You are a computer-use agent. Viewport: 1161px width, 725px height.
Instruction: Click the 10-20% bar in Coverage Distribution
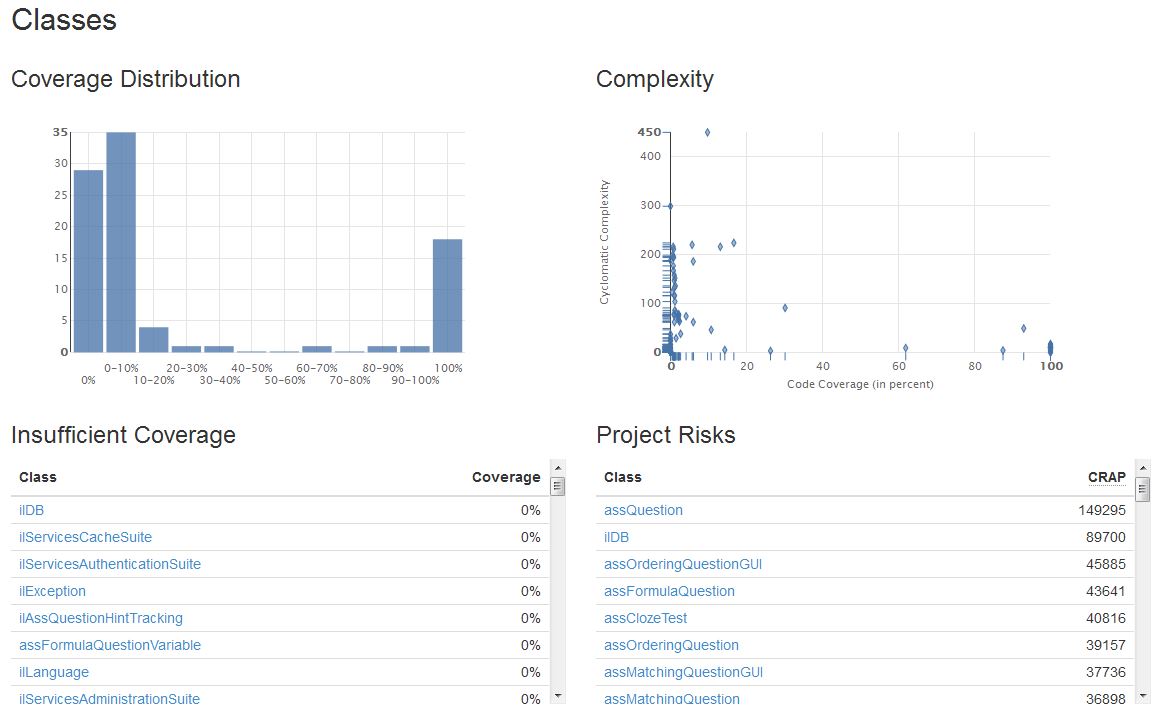(153, 339)
